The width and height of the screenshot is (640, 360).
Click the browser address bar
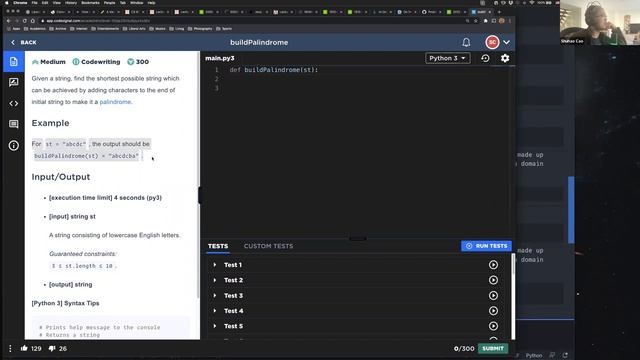[x=253, y=21]
